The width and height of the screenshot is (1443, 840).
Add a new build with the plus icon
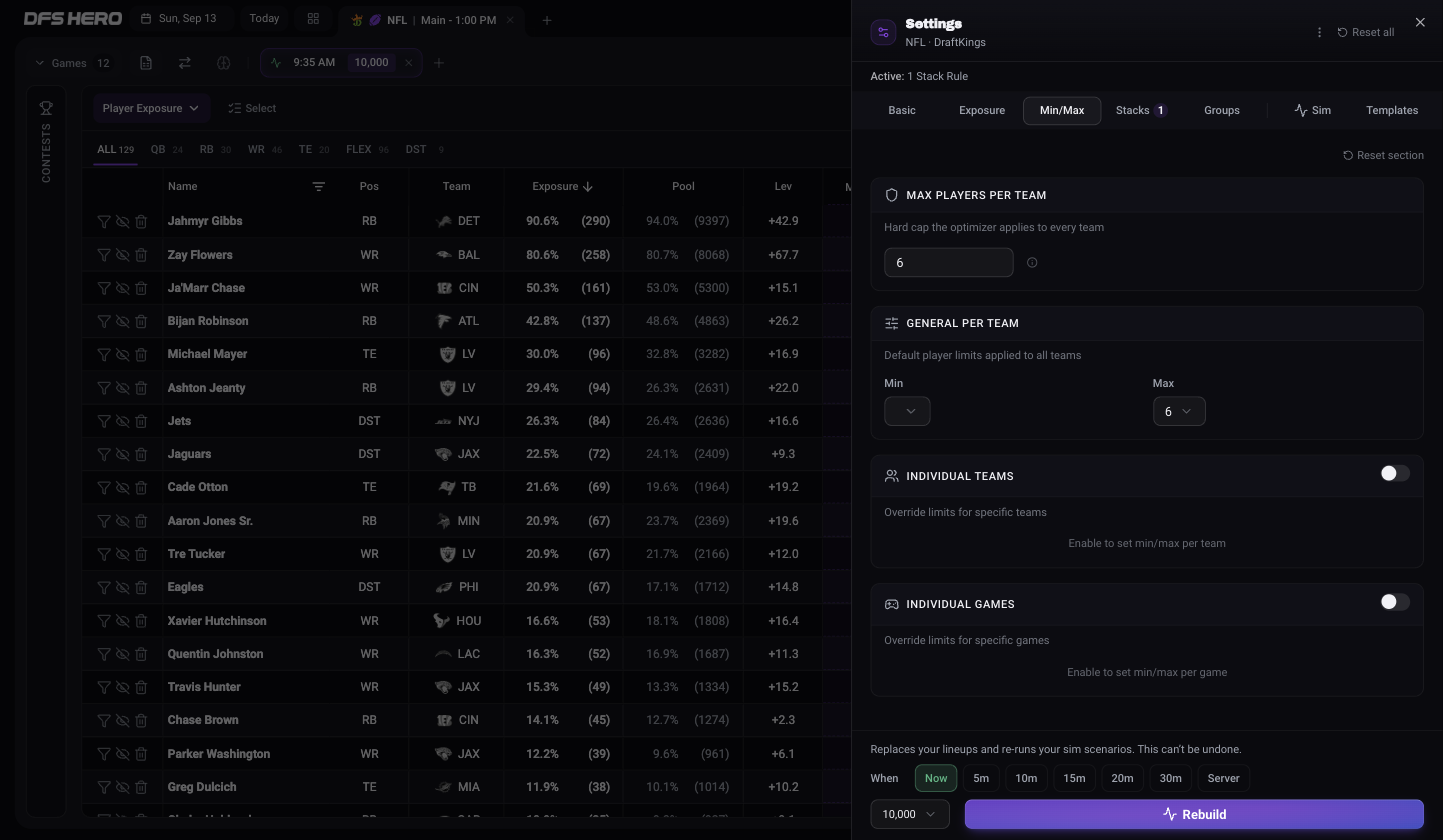click(x=438, y=63)
